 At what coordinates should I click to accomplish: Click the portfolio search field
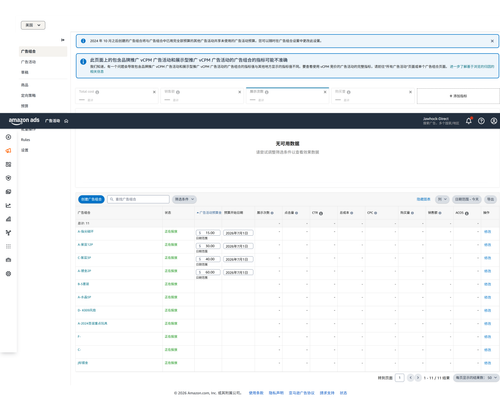tap(138, 199)
